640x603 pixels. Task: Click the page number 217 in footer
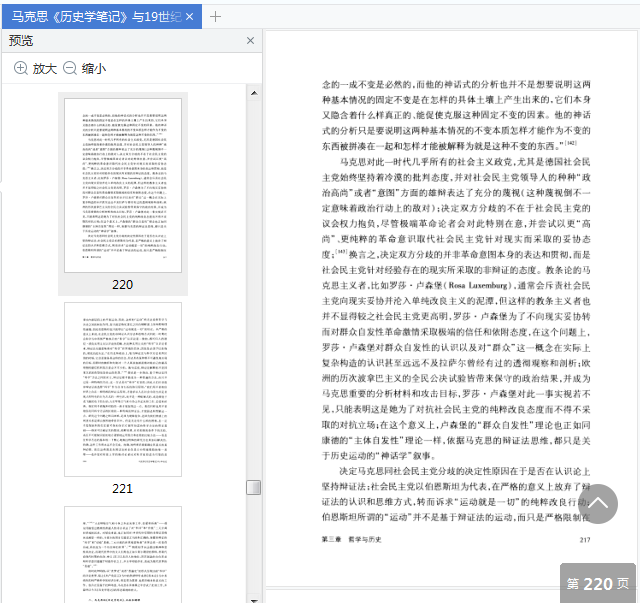tap(585, 540)
